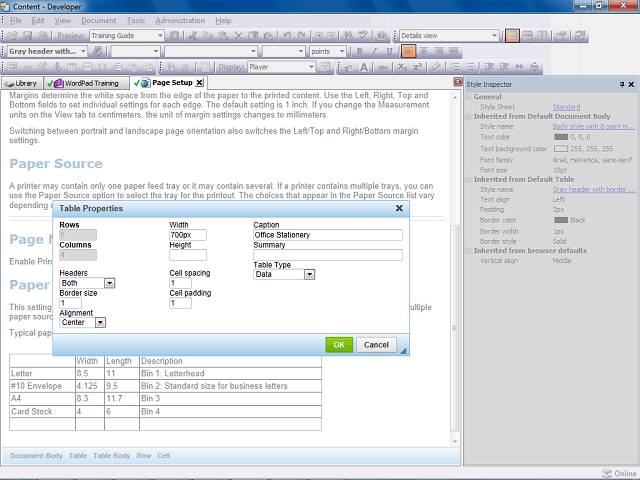Toggle right text alignment

click(x=439, y=51)
